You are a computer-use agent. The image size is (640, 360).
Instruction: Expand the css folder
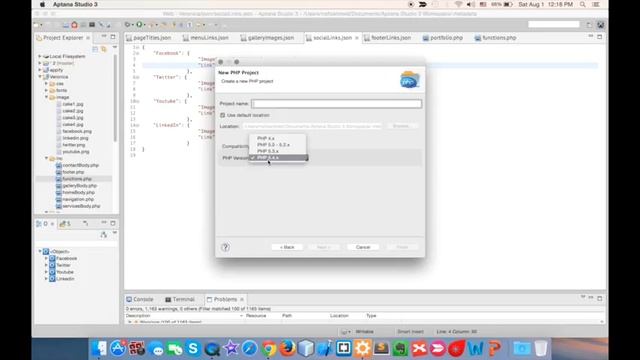[47, 84]
